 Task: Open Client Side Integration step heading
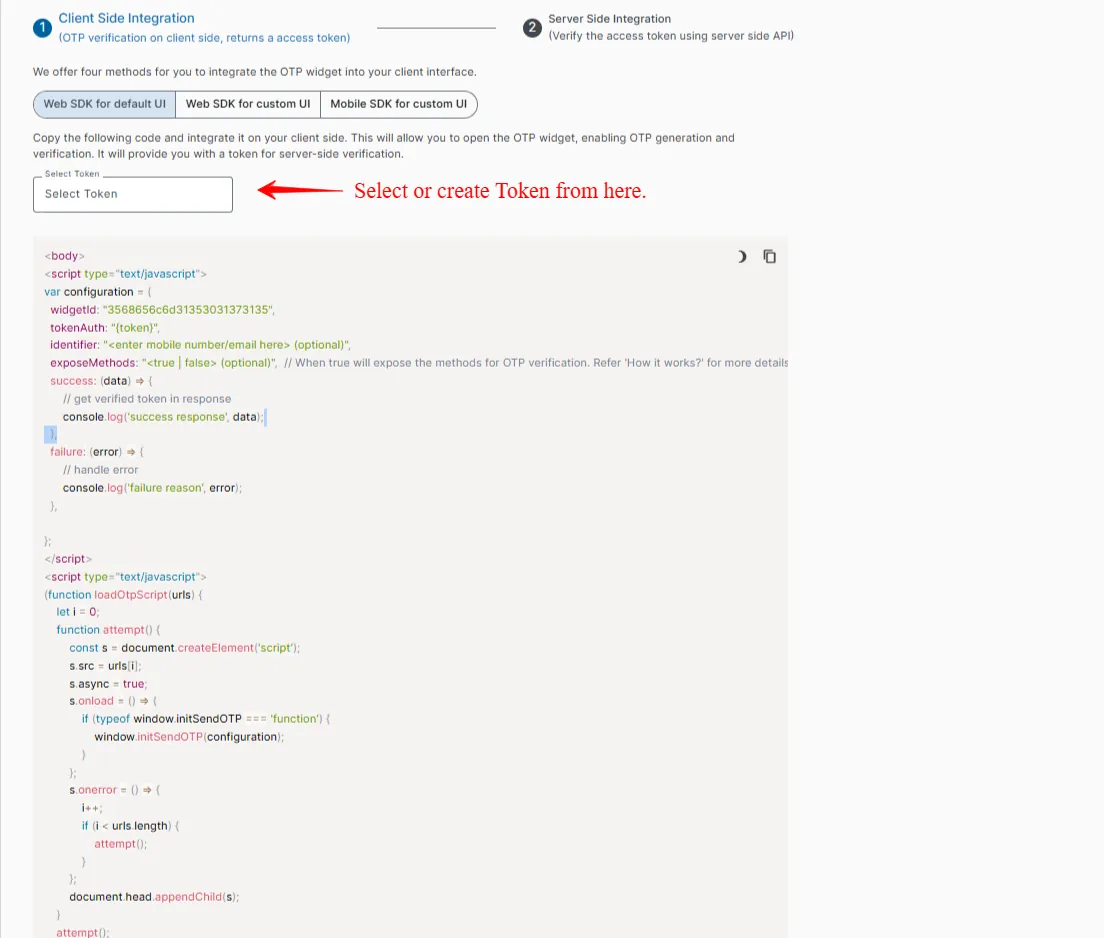[x=127, y=18]
